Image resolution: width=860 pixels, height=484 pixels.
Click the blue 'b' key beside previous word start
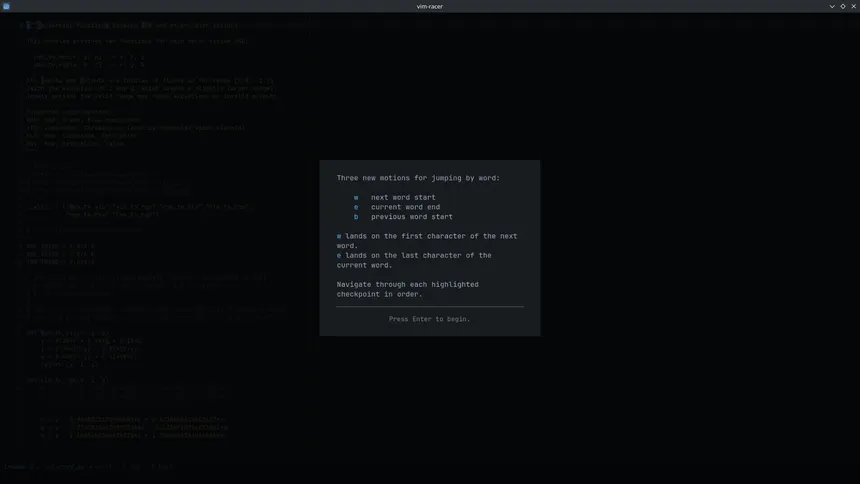tap(356, 217)
